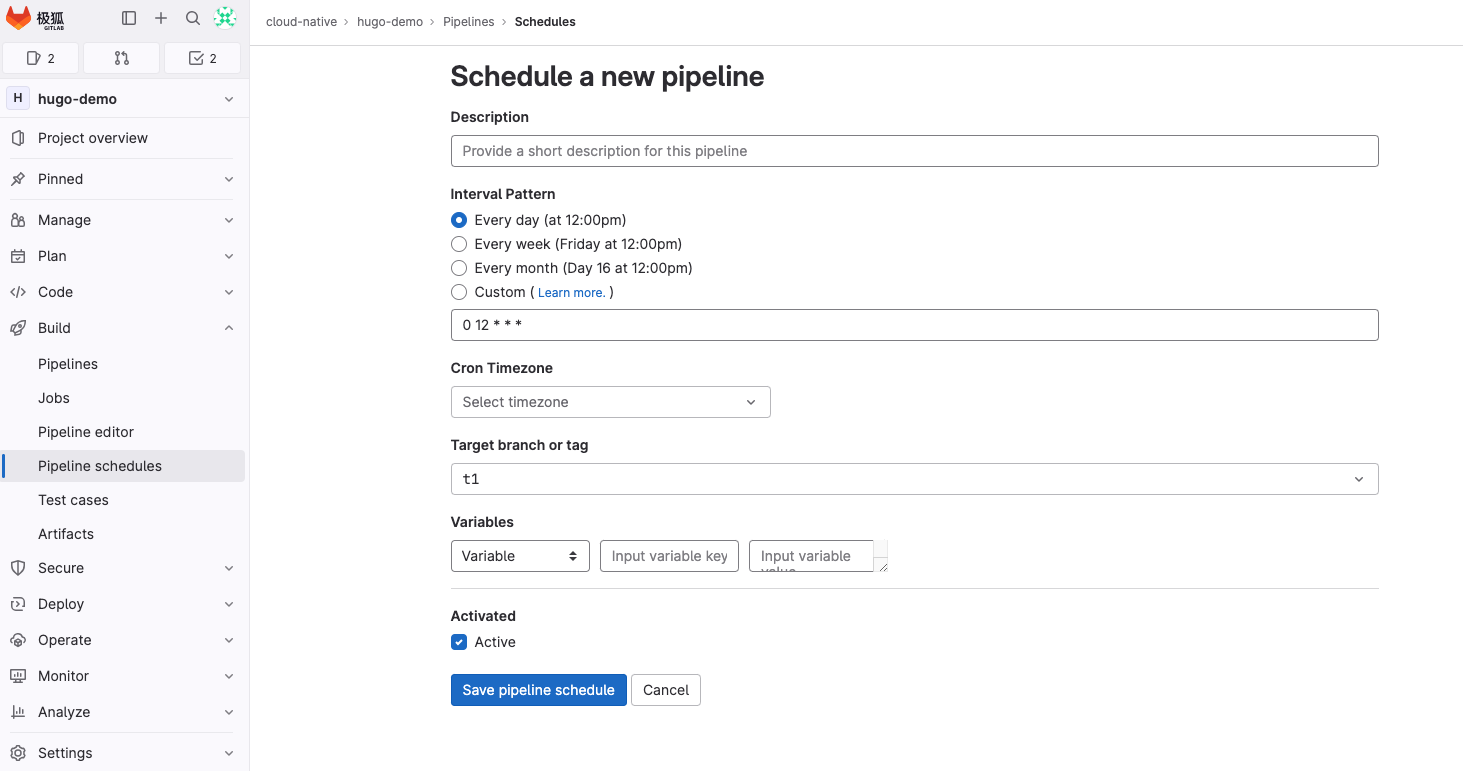Open the Variable type selector
This screenshot has height=771, width=1463.
pos(520,556)
